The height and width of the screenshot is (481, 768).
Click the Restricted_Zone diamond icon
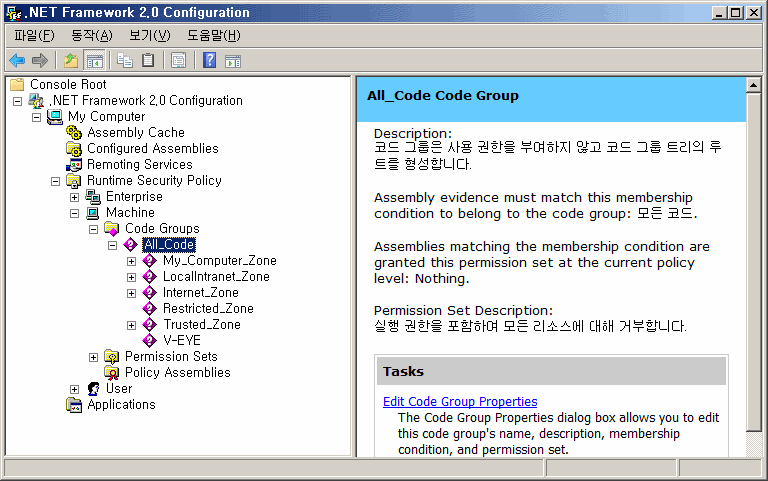(149, 309)
